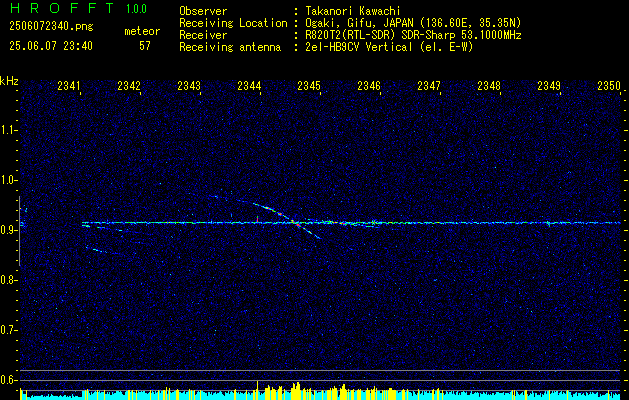Screen dimensions: 629x400
Task: Click the 'Receiving Location' label
Action: click(x=233, y=23)
